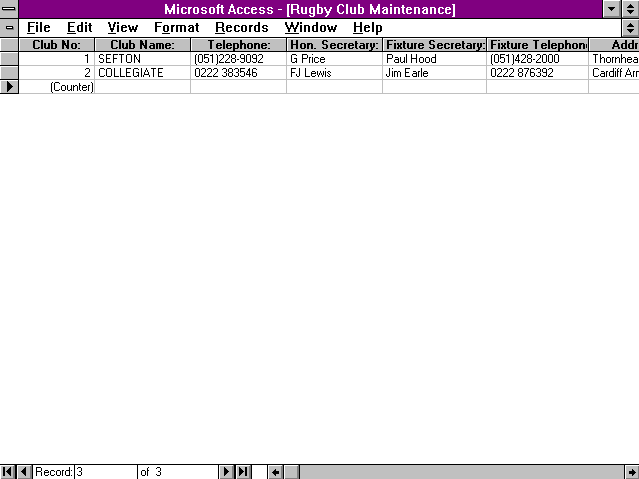Click the Jim Earle fixture secretary cell
Image resolution: width=639 pixels, height=479 pixels.
[434, 73]
